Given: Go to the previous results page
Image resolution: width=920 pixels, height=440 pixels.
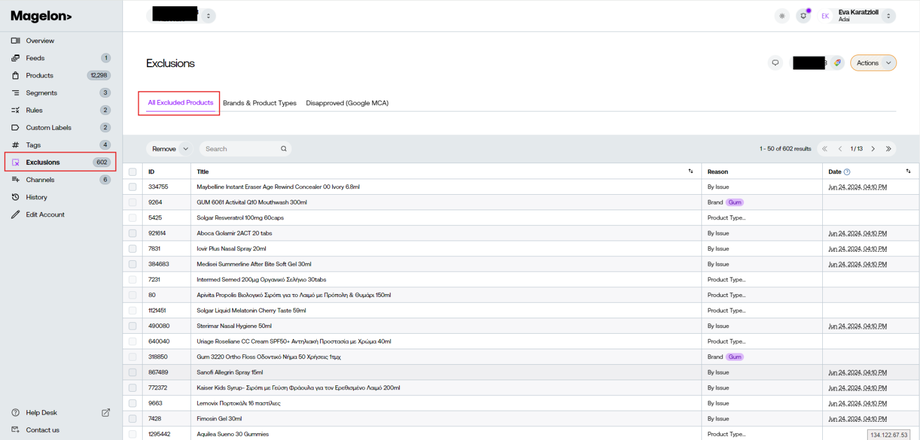Looking at the screenshot, I should click(x=840, y=149).
